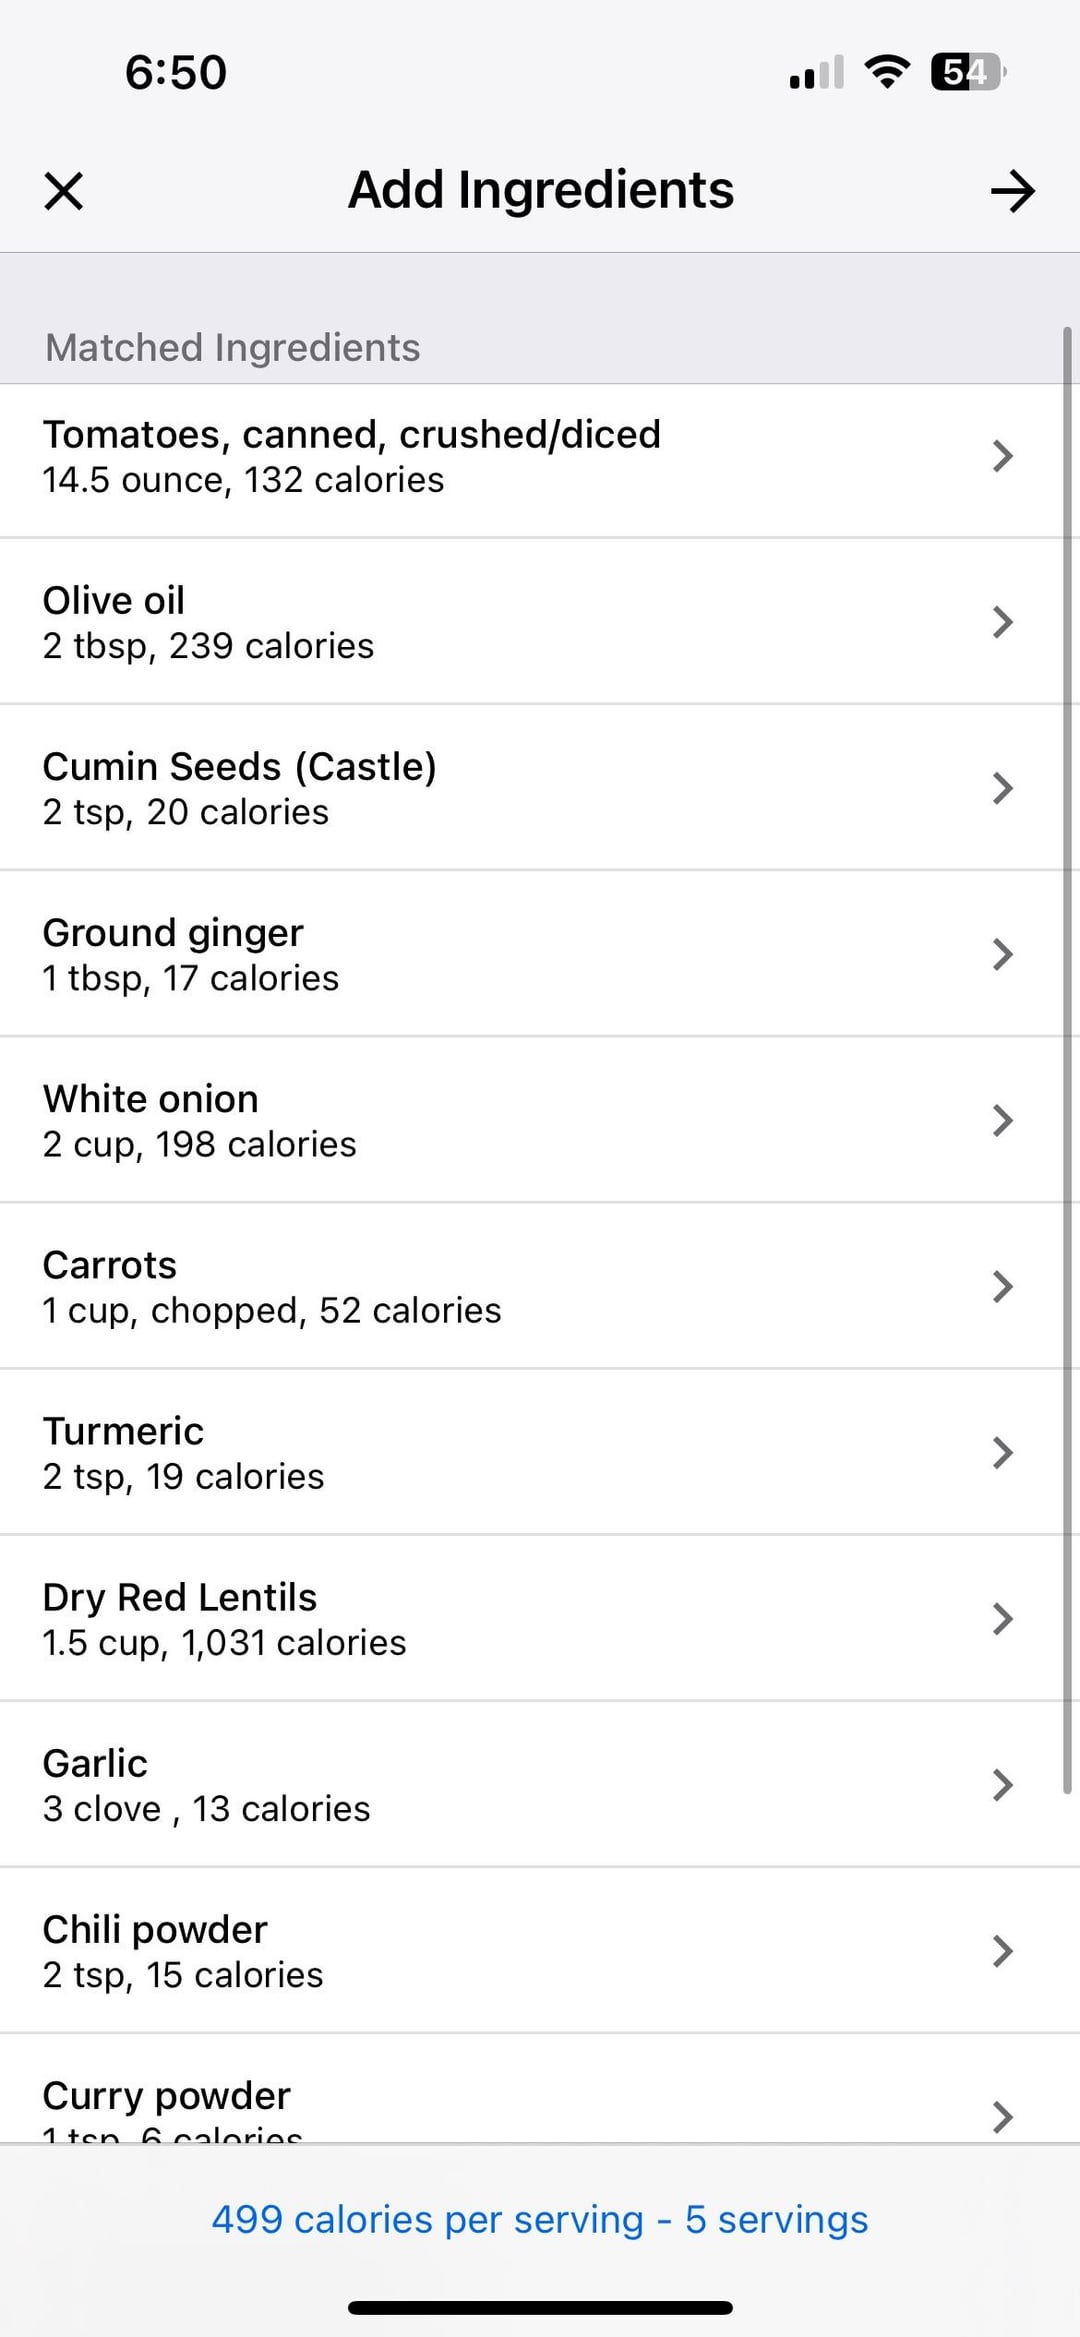Open Cumin Seeds (Castle) chevron arrow

point(1002,788)
